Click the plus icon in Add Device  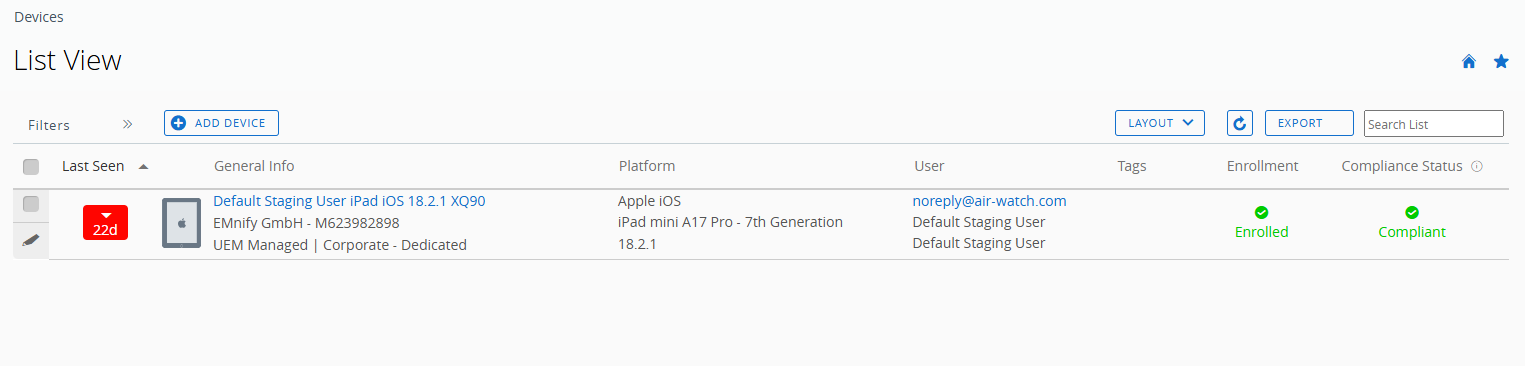179,123
